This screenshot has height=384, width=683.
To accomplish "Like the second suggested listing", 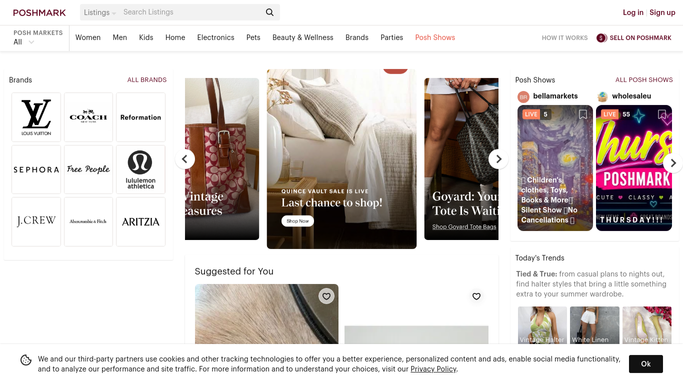I will point(477,296).
